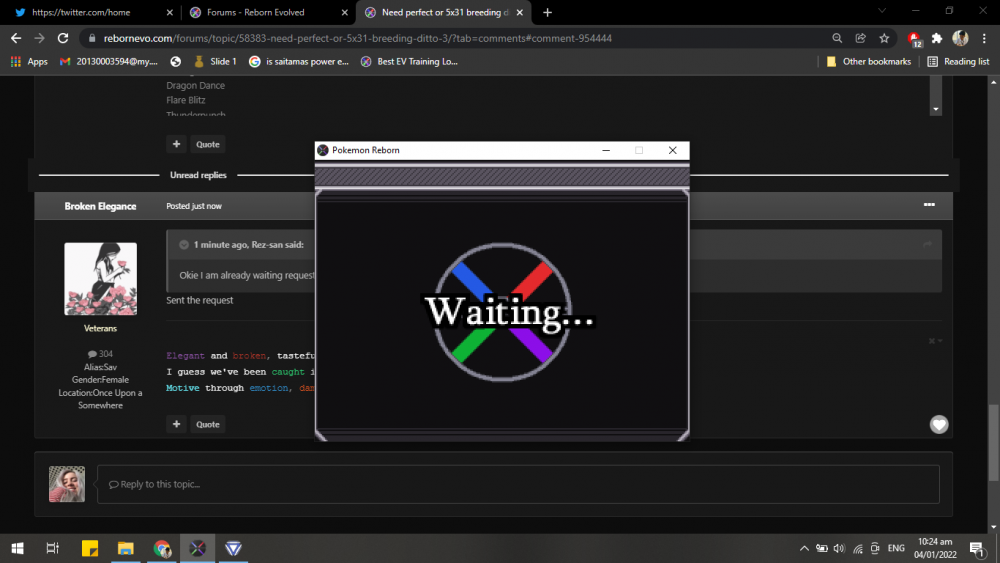1000x563 pixels.
Task: Switch to Chrome on taskbar
Action: 161,548
